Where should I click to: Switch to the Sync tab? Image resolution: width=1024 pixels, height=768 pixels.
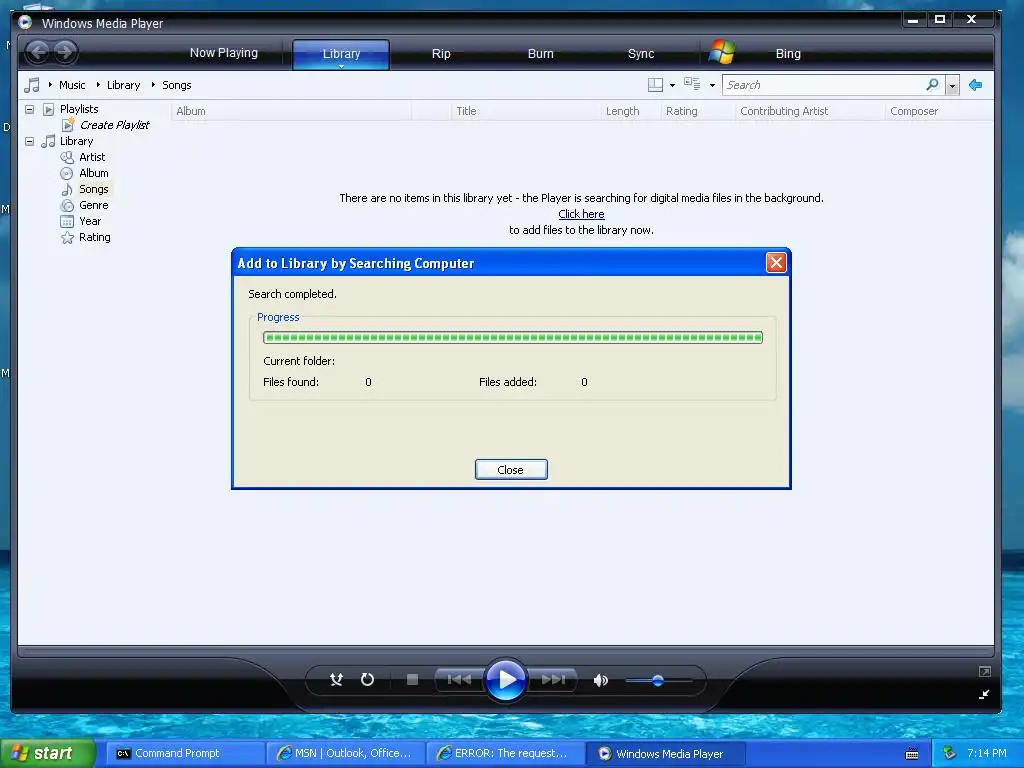pos(641,54)
